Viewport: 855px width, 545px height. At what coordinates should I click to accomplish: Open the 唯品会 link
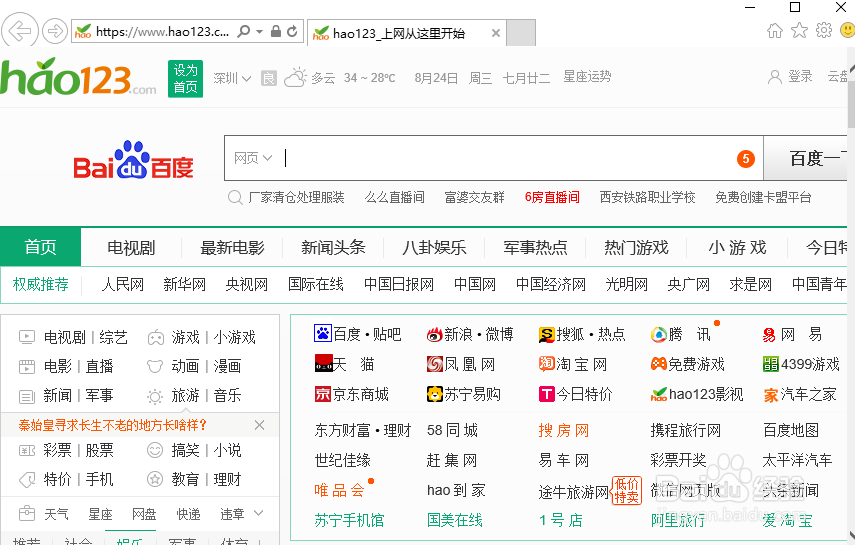coord(339,490)
